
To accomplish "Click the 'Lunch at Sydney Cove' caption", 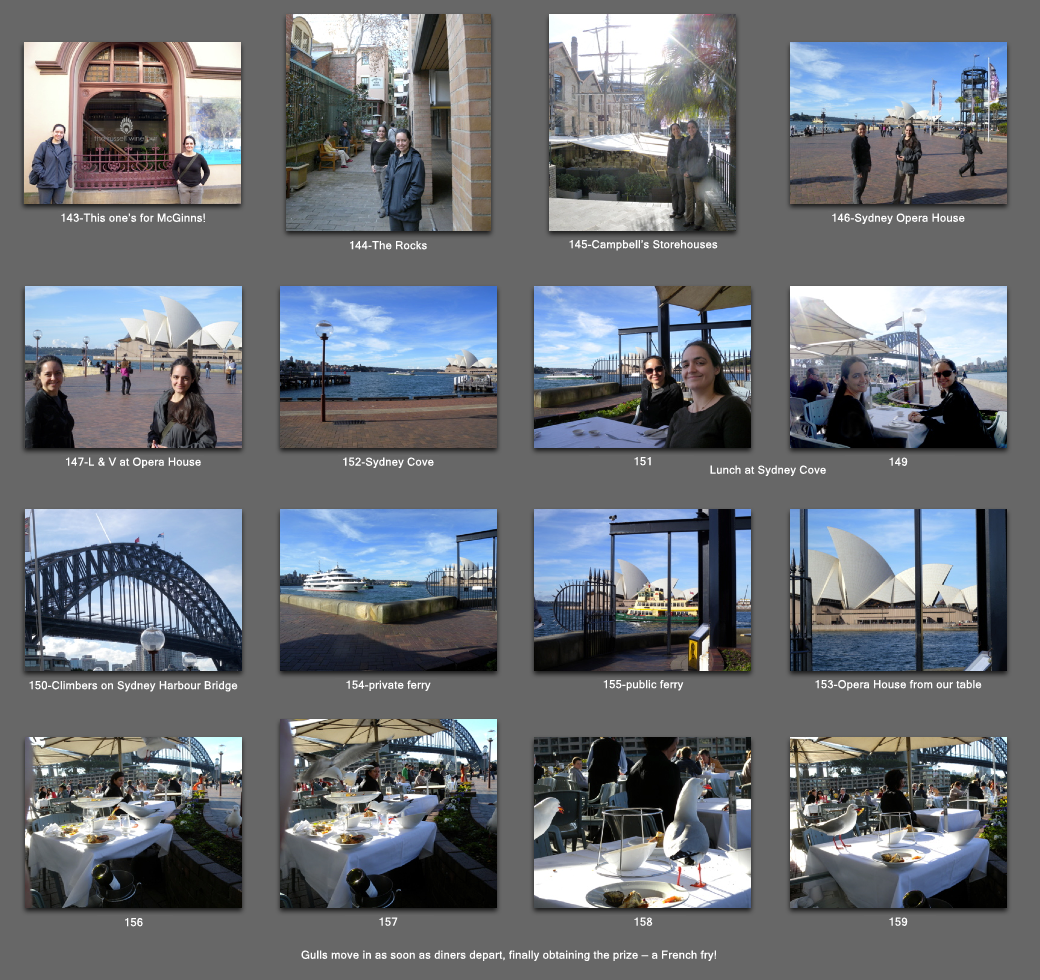I will pos(767,470).
